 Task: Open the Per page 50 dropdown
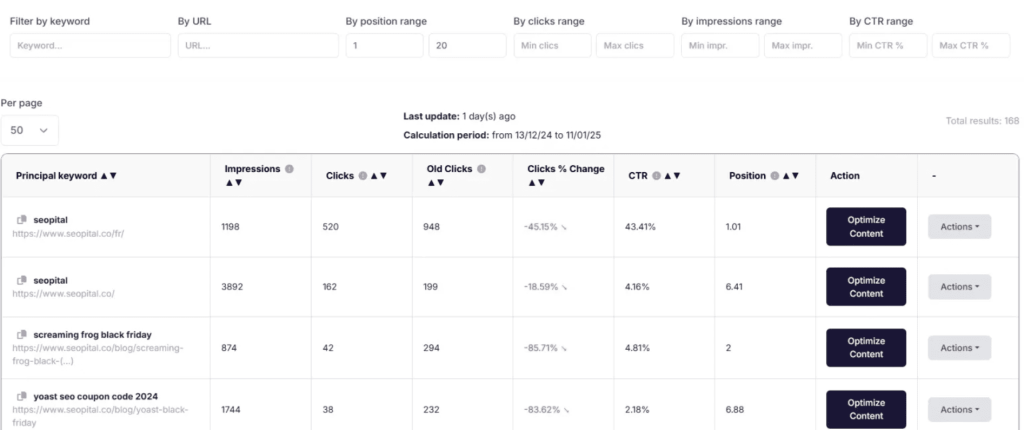[30, 130]
